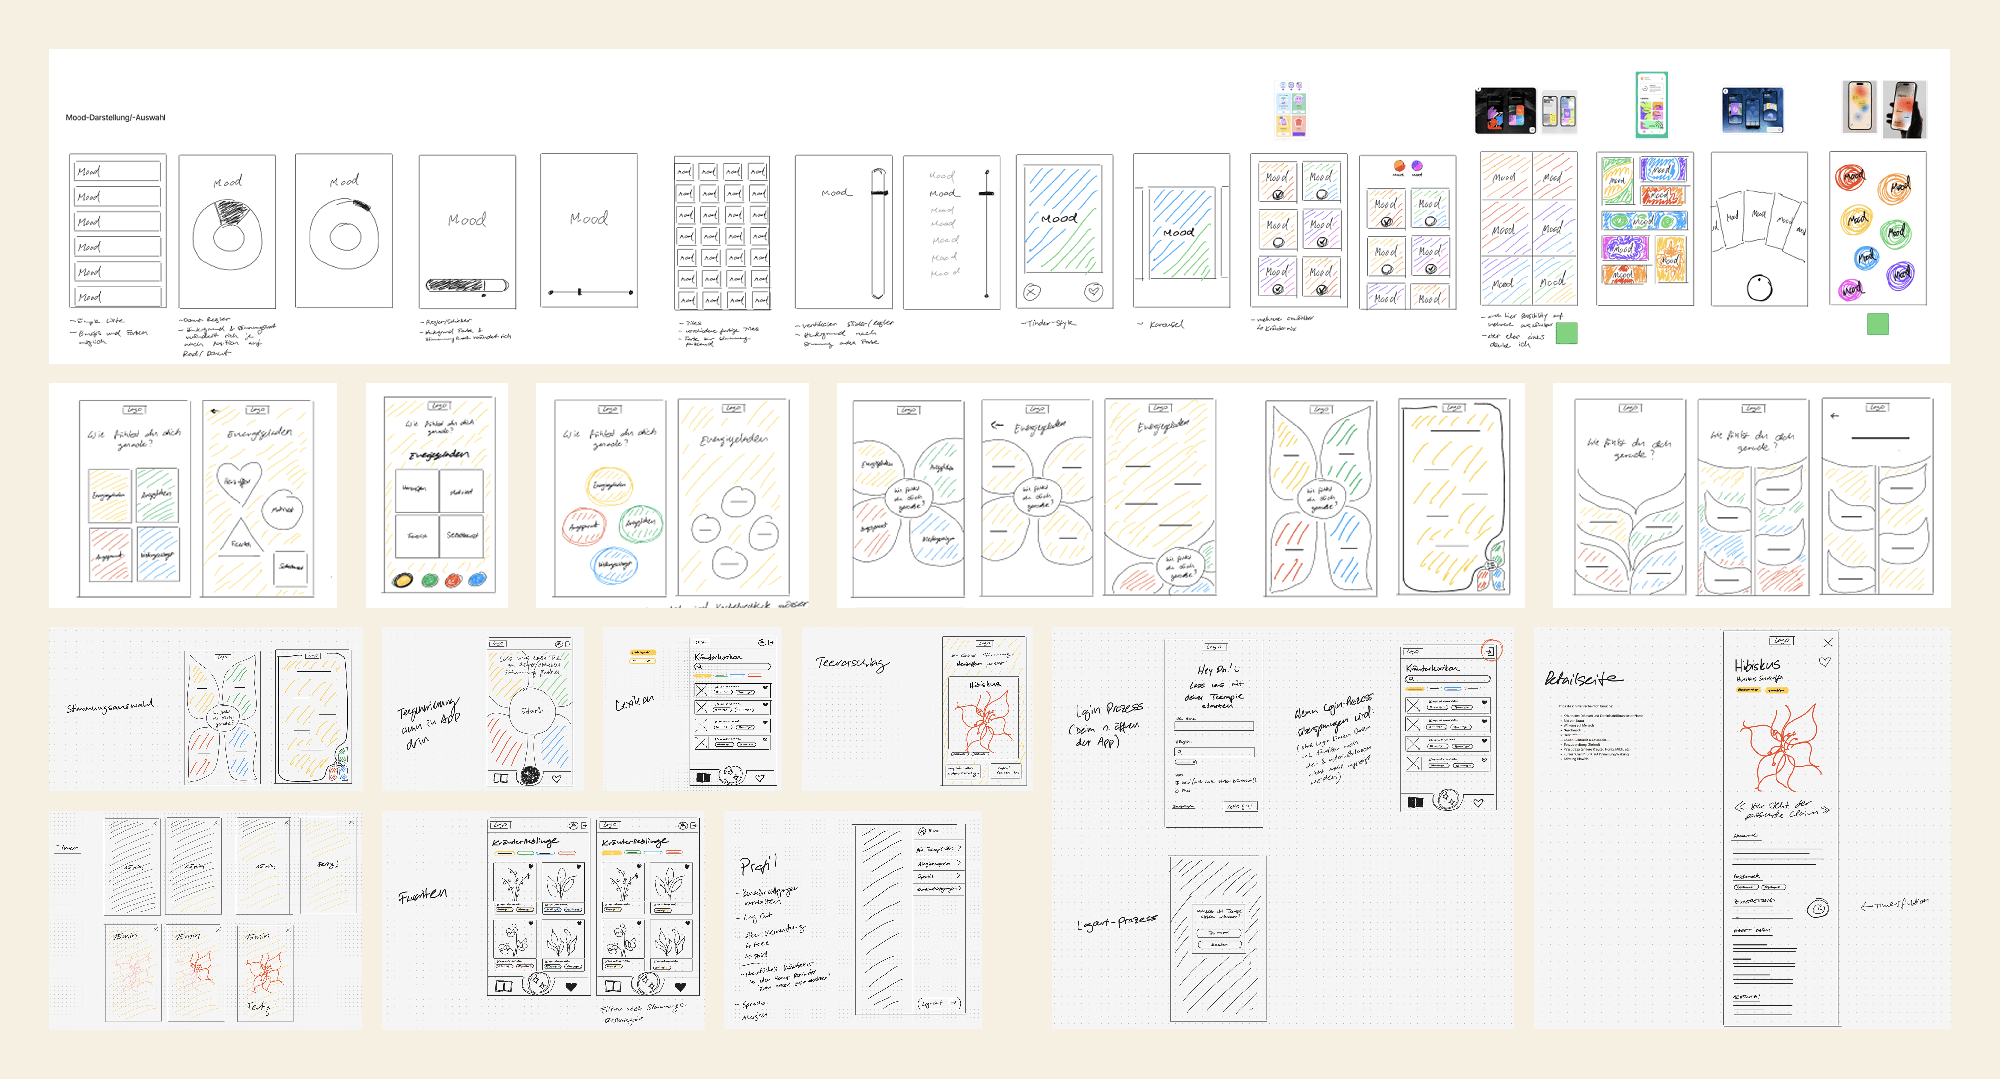This screenshot has width=2000, height=1079.
Task: Check the empty circle on the green Mood tile
Action: (1322, 195)
